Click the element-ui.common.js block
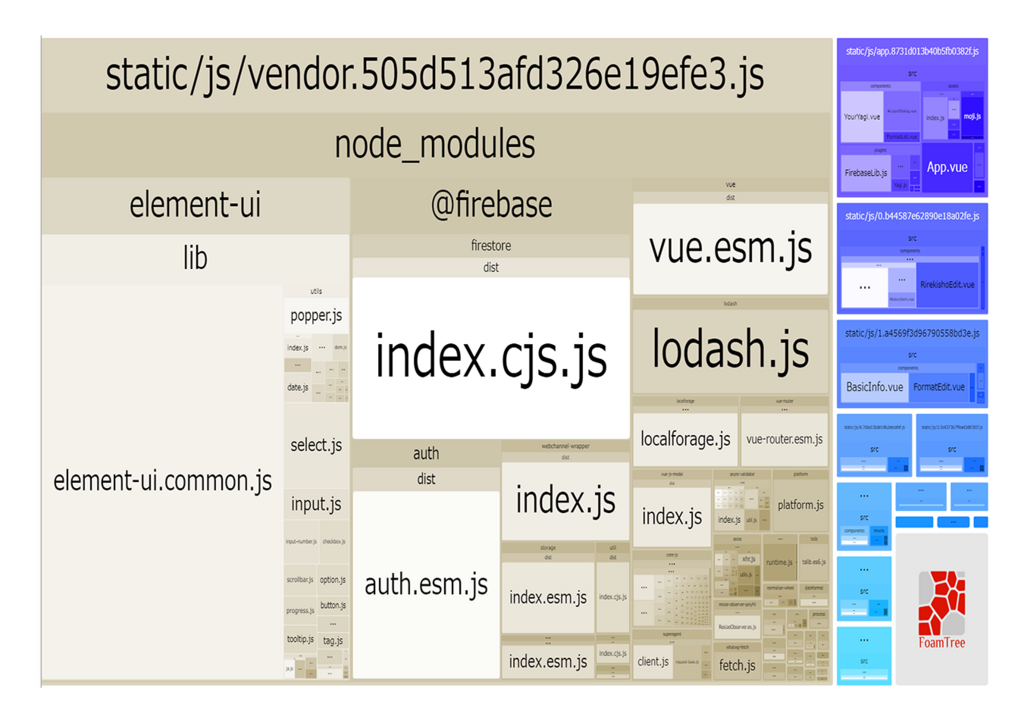Viewport: 1024px width, 723px height. (x=163, y=481)
